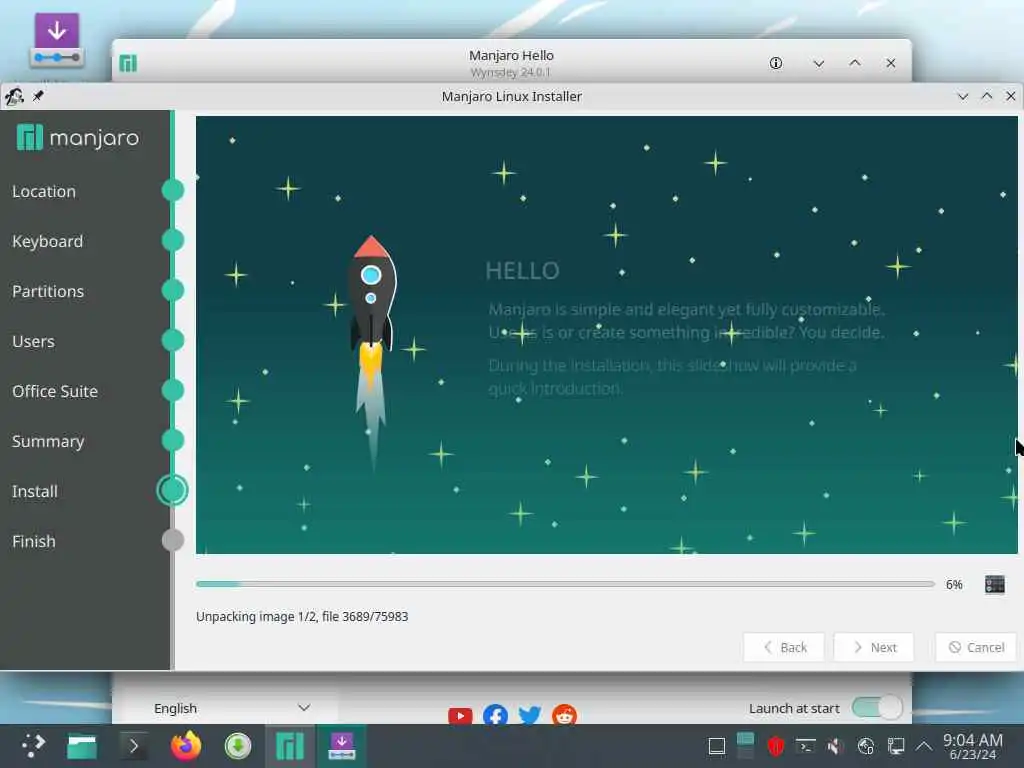Close the Manjaro Hello window
This screenshot has width=1024, height=768.
click(891, 63)
